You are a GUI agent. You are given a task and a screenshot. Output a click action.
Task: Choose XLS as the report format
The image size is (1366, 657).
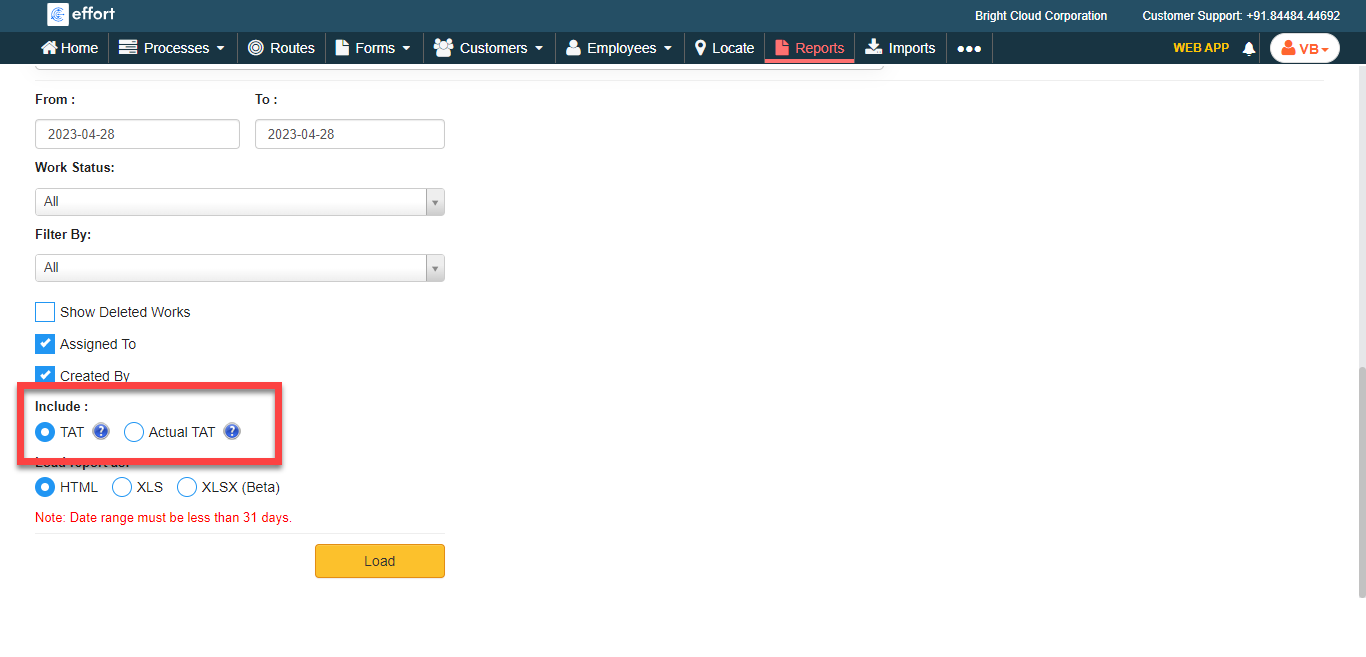pyautogui.click(x=122, y=487)
